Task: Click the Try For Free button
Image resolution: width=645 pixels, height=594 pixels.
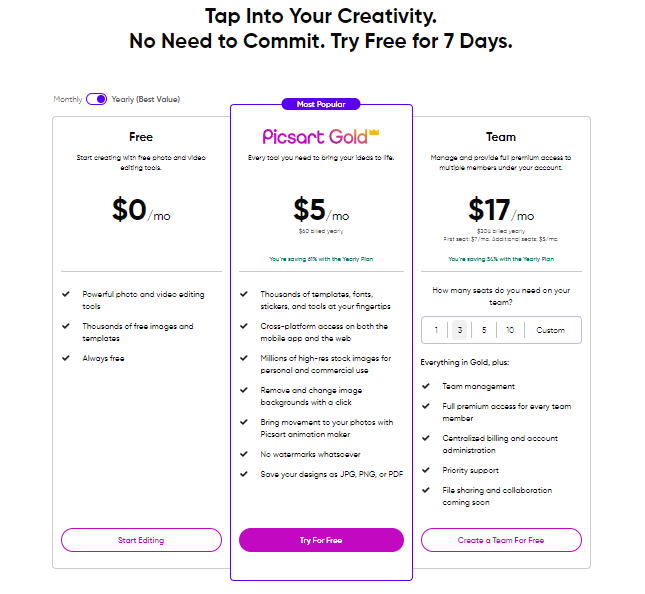Action: point(321,540)
